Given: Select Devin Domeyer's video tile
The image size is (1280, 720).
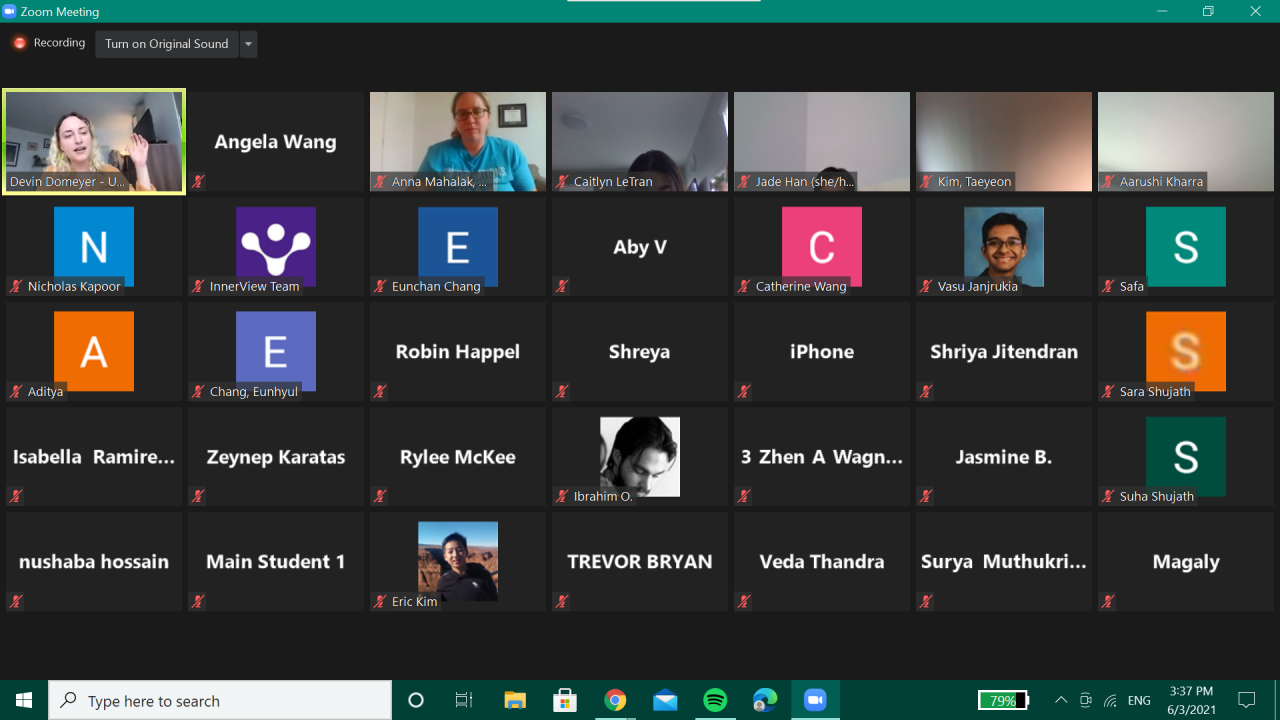Looking at the screenshot, I should (x=94, y=141).
